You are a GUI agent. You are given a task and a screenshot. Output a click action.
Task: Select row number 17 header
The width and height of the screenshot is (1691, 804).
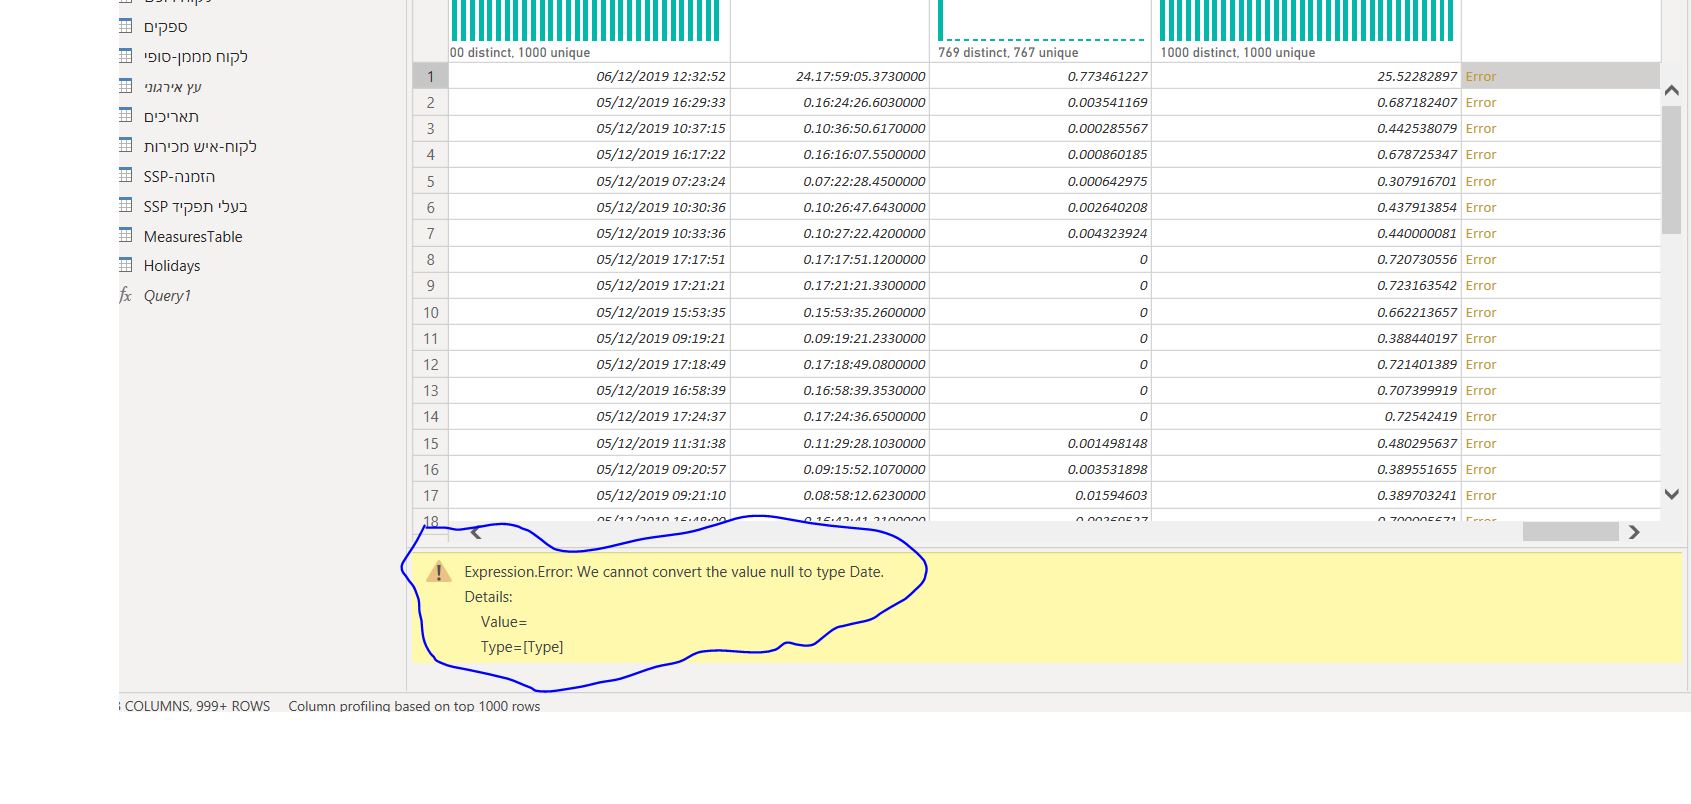click(431, 495)
